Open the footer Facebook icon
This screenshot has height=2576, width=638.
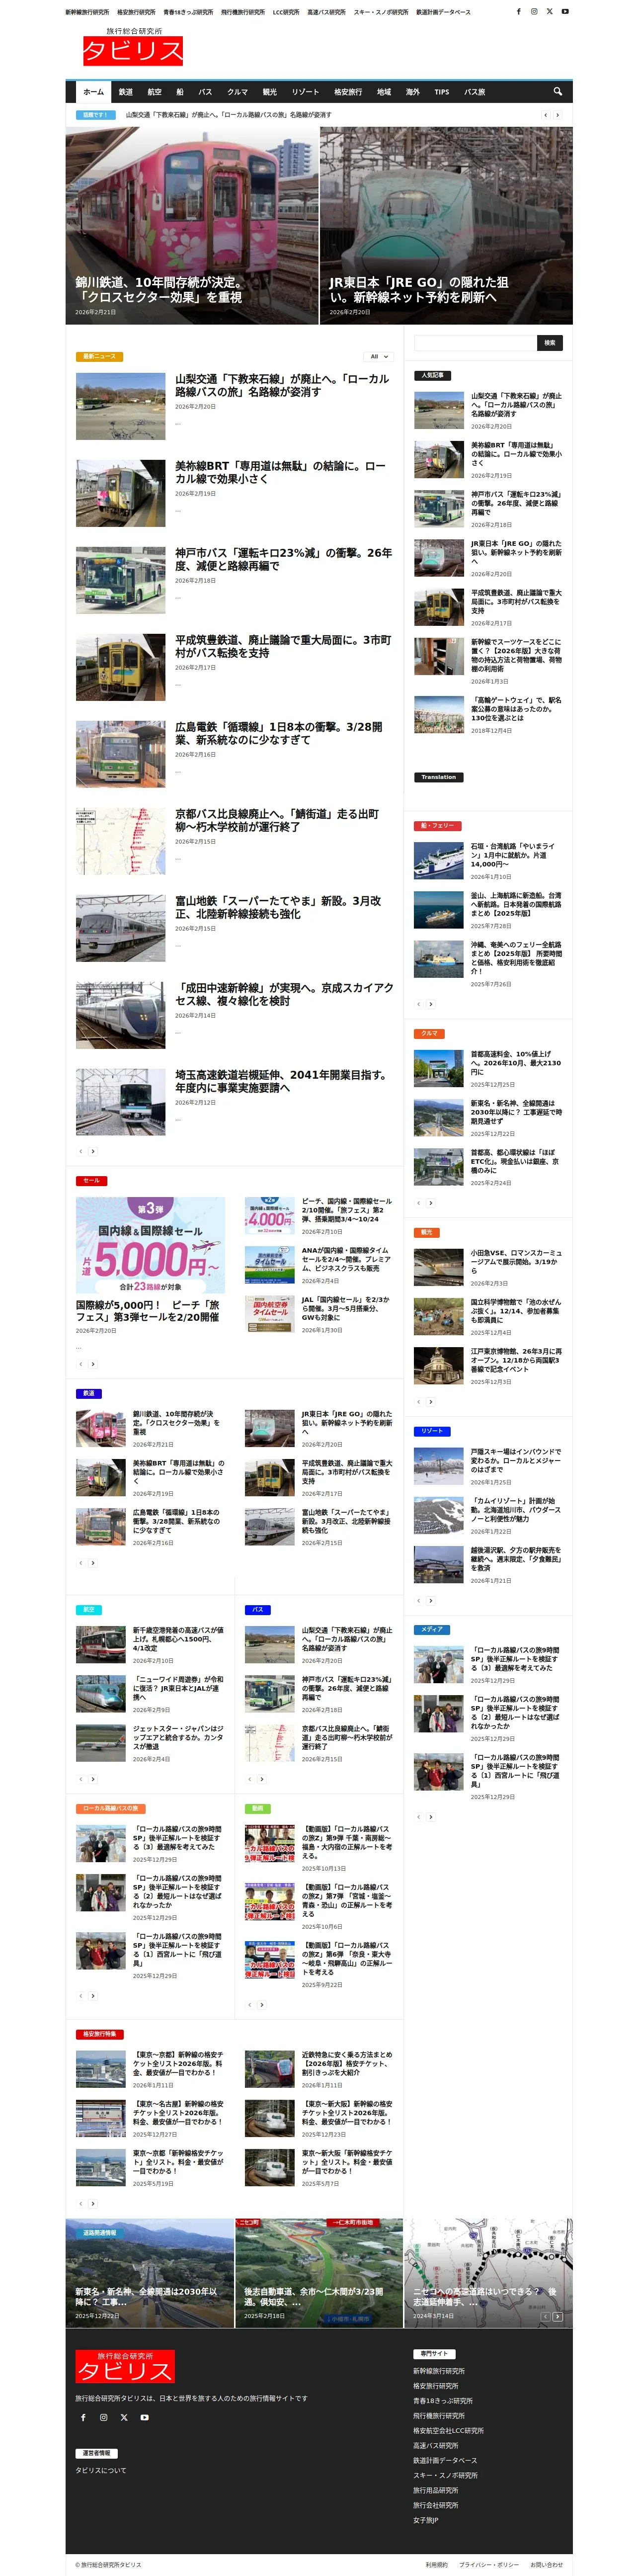[83, 2417]
